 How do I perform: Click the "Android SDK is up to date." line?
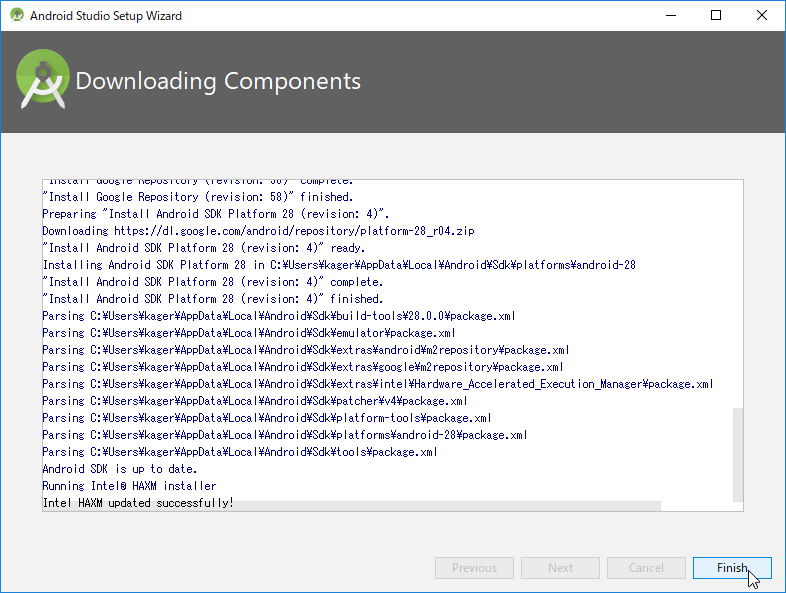(120, 469)
